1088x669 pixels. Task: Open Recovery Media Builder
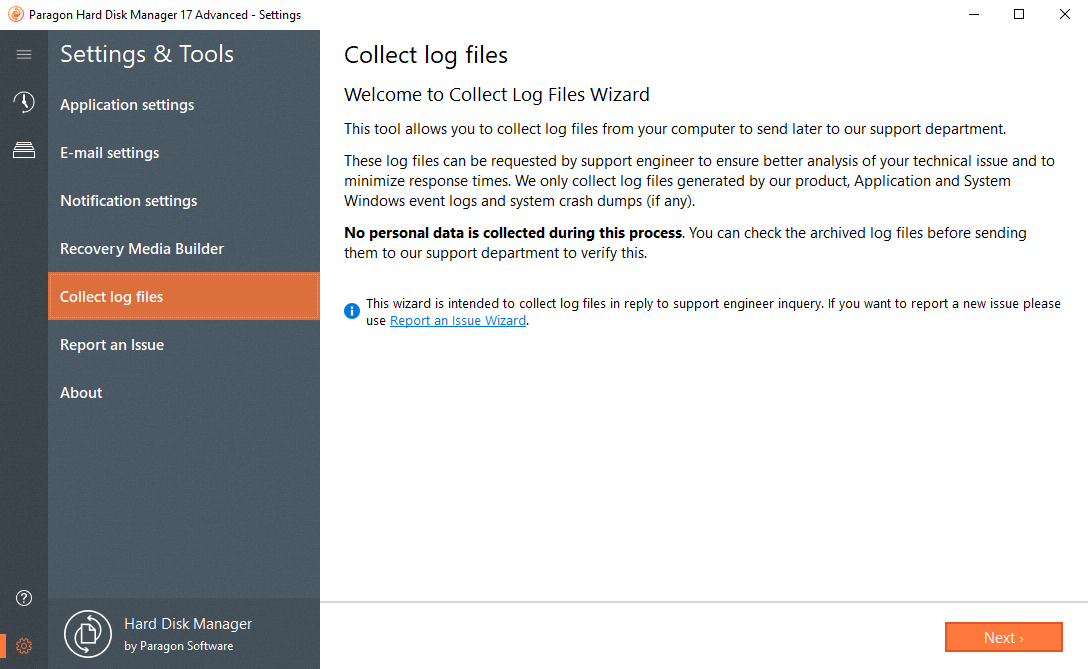click(x=141, y=248)
